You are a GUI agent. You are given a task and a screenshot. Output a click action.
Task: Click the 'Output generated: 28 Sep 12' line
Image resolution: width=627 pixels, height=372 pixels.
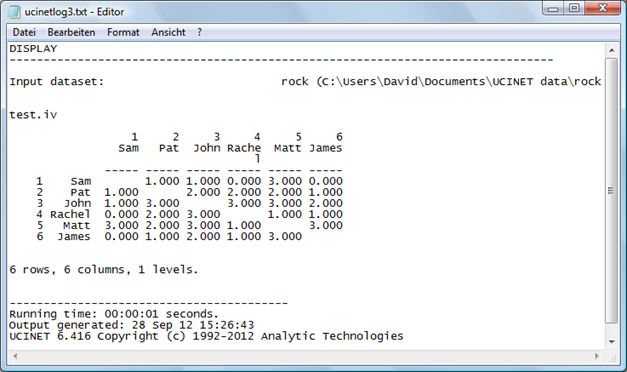pos(132,325)
